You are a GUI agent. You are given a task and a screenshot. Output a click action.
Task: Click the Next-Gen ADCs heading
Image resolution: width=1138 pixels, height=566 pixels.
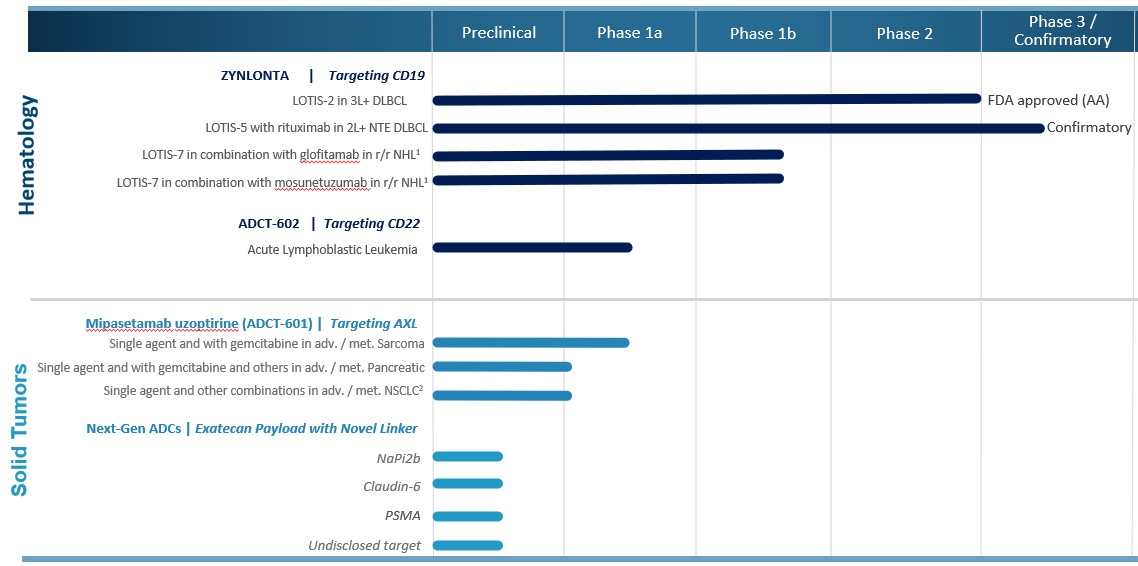(133, 428)
